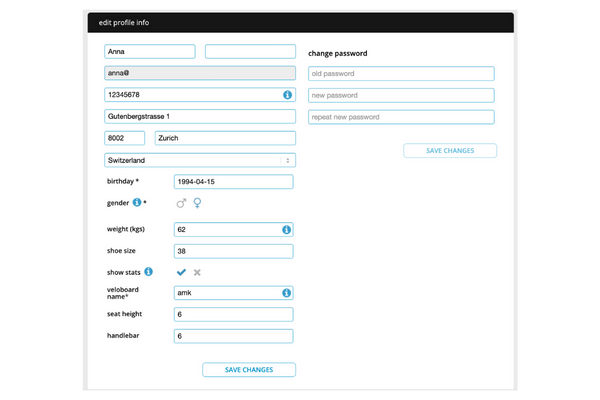Click the greyed-out email field anna@
The width and height of the screenshot is (600, 400).
(200, 73)
